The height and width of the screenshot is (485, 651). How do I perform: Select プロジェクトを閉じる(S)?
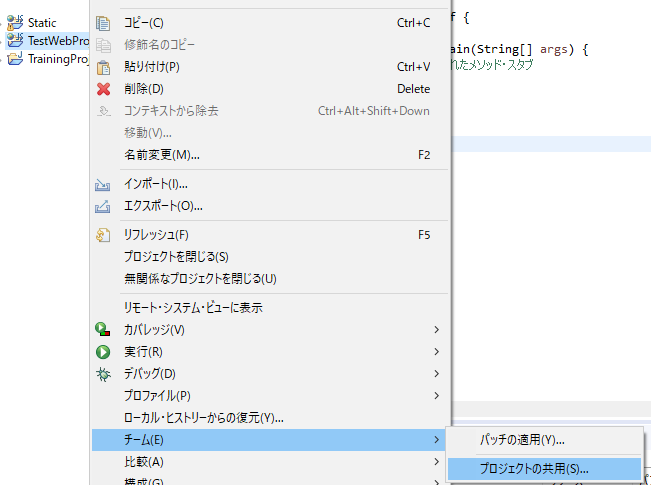270,257
